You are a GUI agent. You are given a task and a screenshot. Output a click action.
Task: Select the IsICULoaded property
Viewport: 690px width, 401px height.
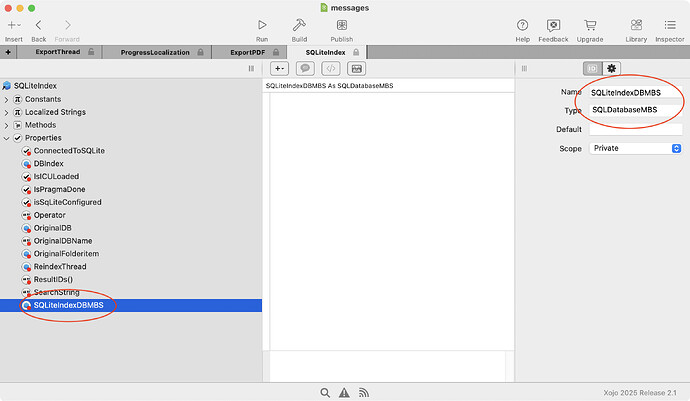click(131, 177)
